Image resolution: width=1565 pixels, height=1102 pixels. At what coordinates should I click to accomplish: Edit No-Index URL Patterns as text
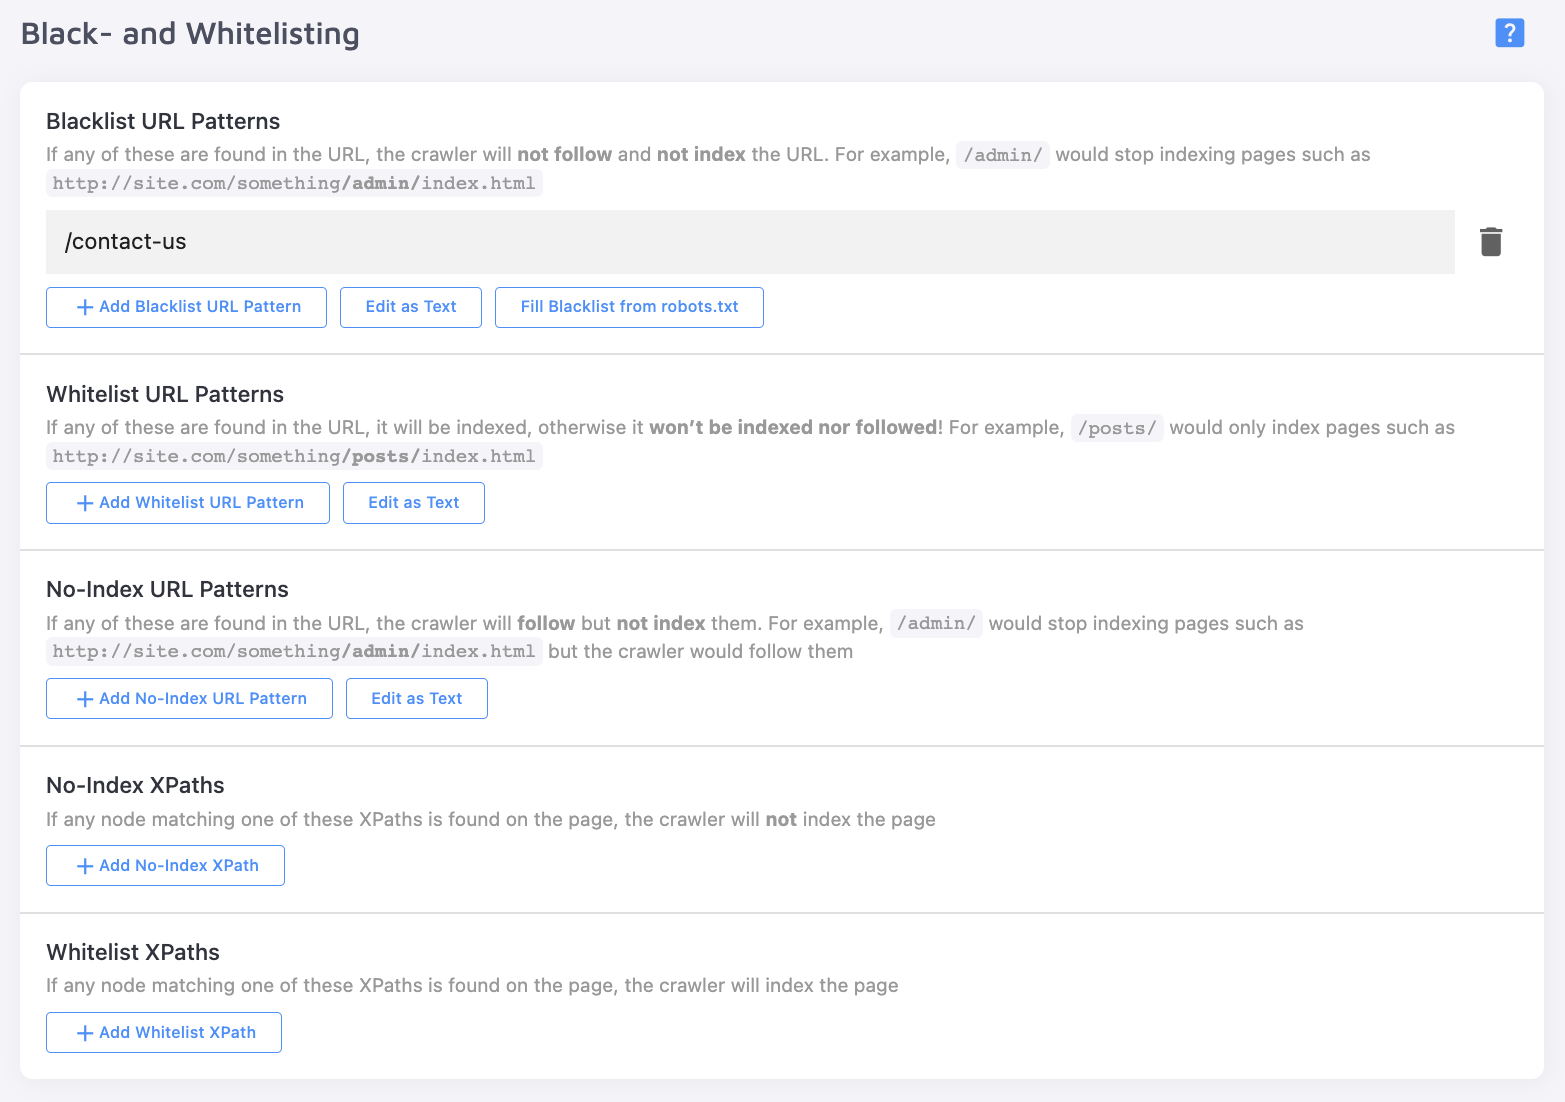click(x=417, y=699)
